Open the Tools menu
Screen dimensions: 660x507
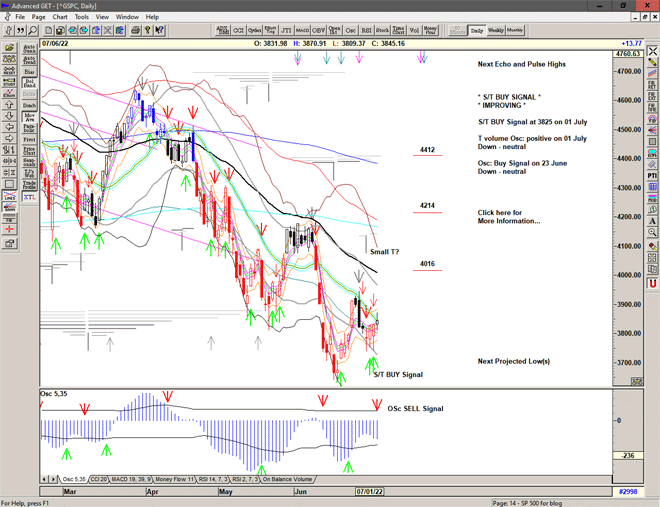point(82,17)
